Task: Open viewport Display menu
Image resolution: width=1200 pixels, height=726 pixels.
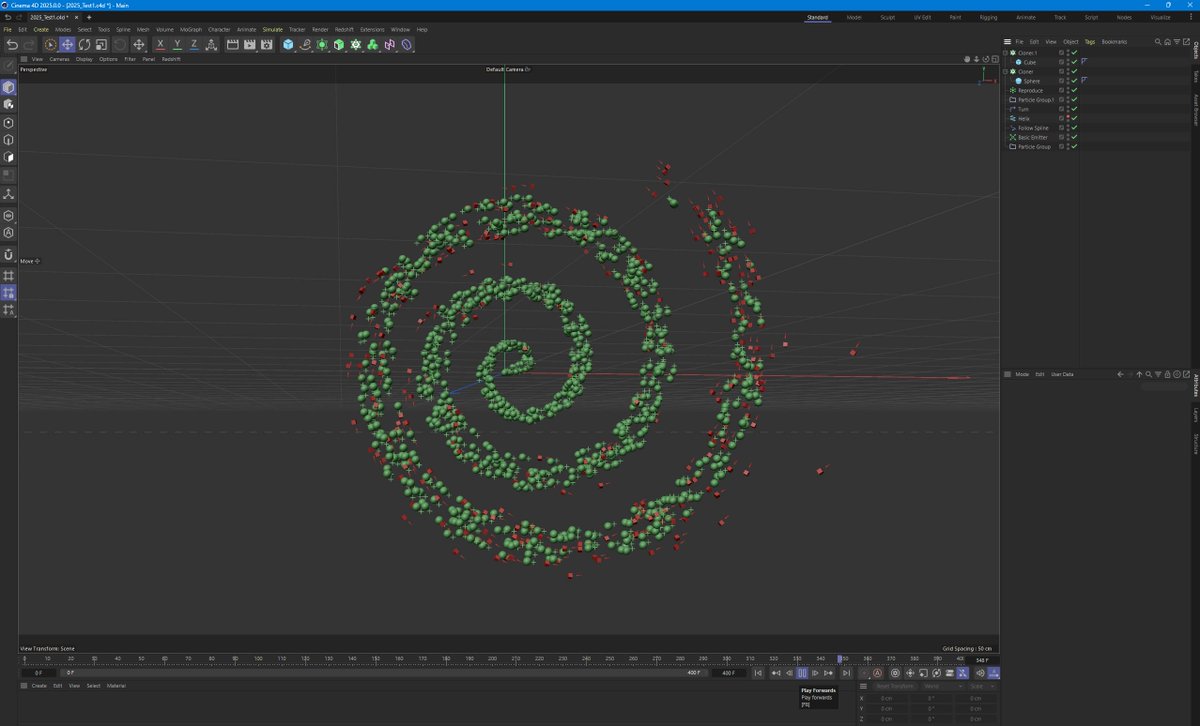Action: (x=84, y=59)
